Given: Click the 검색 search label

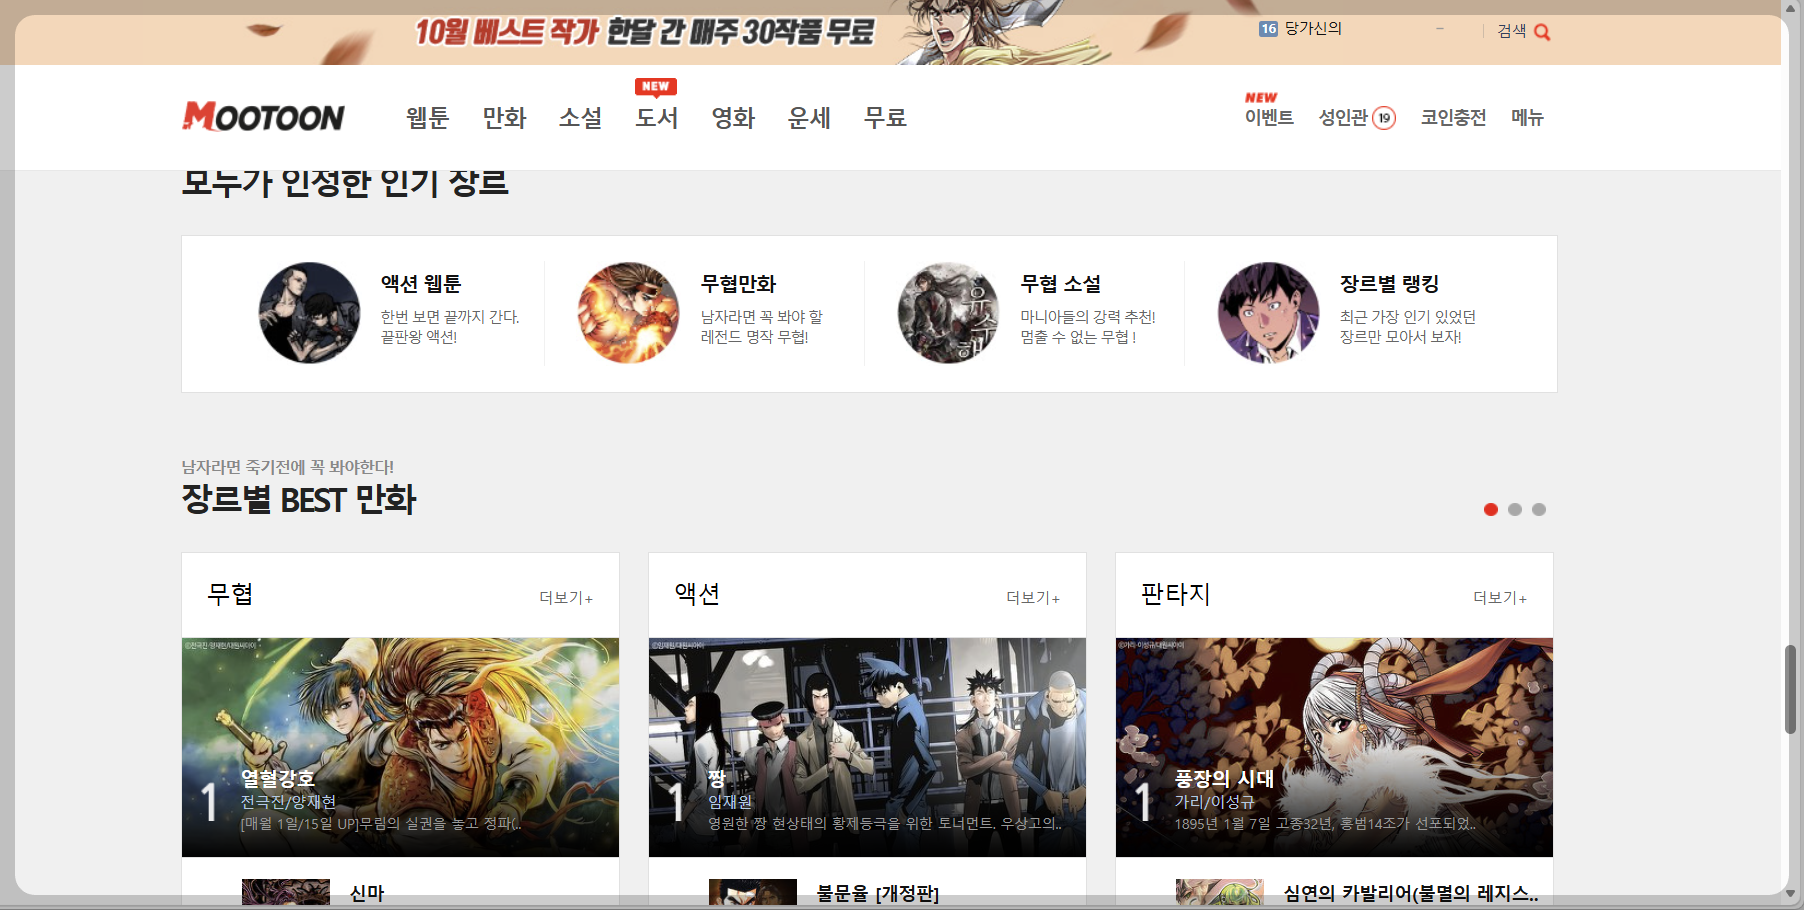Looking at the screenshot, I should tap(1511, 31).
